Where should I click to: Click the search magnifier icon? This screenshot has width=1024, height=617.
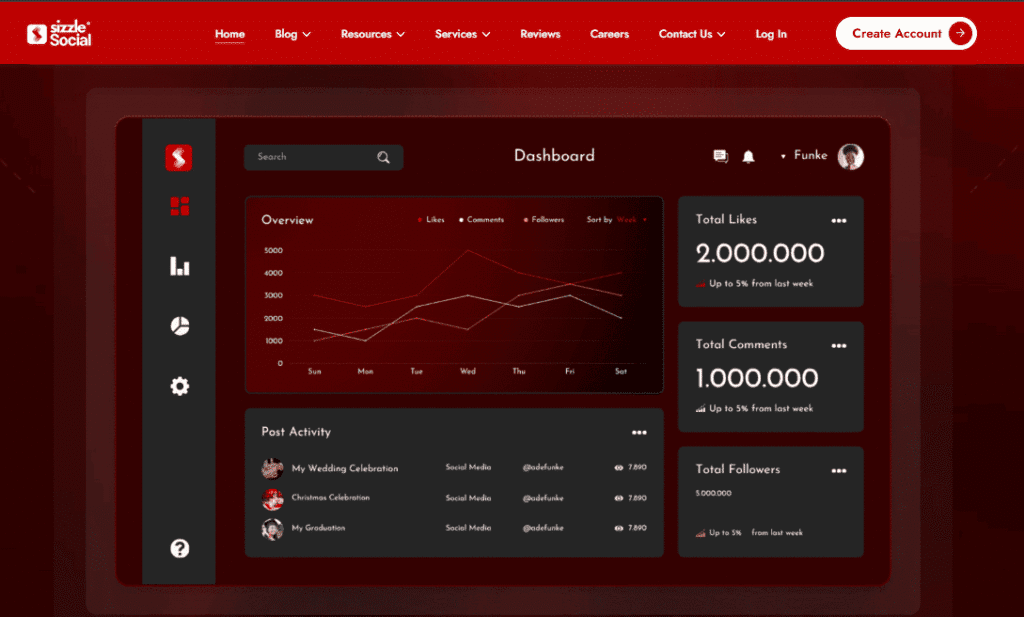[x=383, y=157]
